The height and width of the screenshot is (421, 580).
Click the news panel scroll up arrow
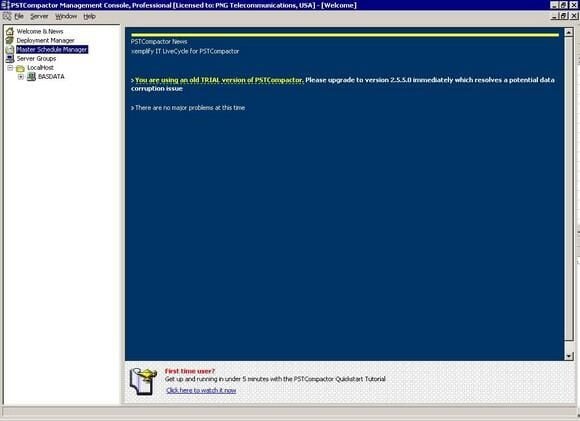pos(569,33)
